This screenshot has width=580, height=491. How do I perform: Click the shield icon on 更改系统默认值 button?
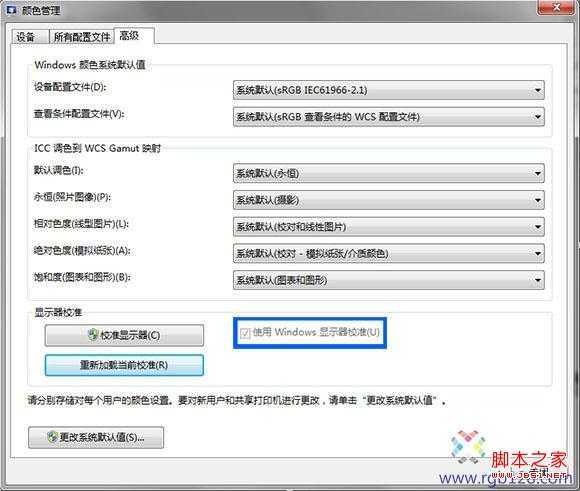52,437
